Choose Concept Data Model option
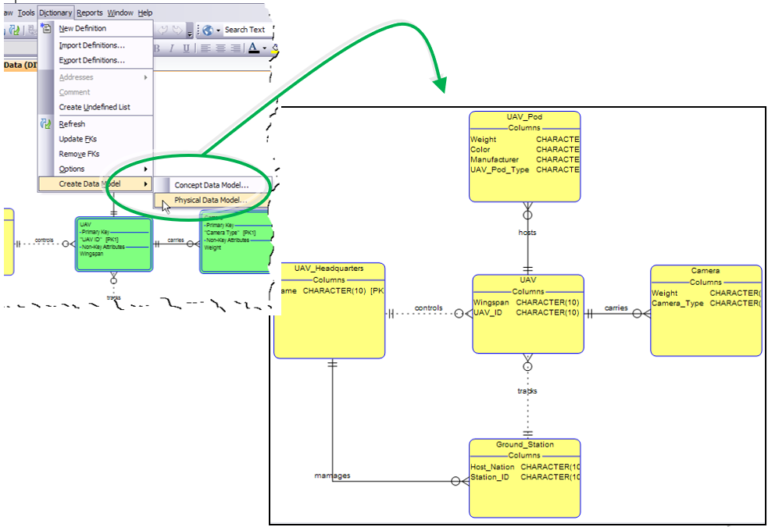The height and width of the screenshot is (527, 768). [211, 185]
